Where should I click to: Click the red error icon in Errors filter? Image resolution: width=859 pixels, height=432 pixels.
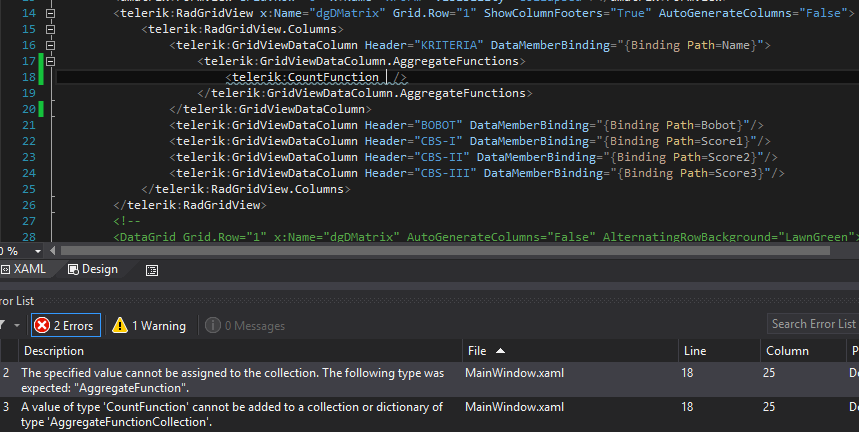(x=42, y=325)
